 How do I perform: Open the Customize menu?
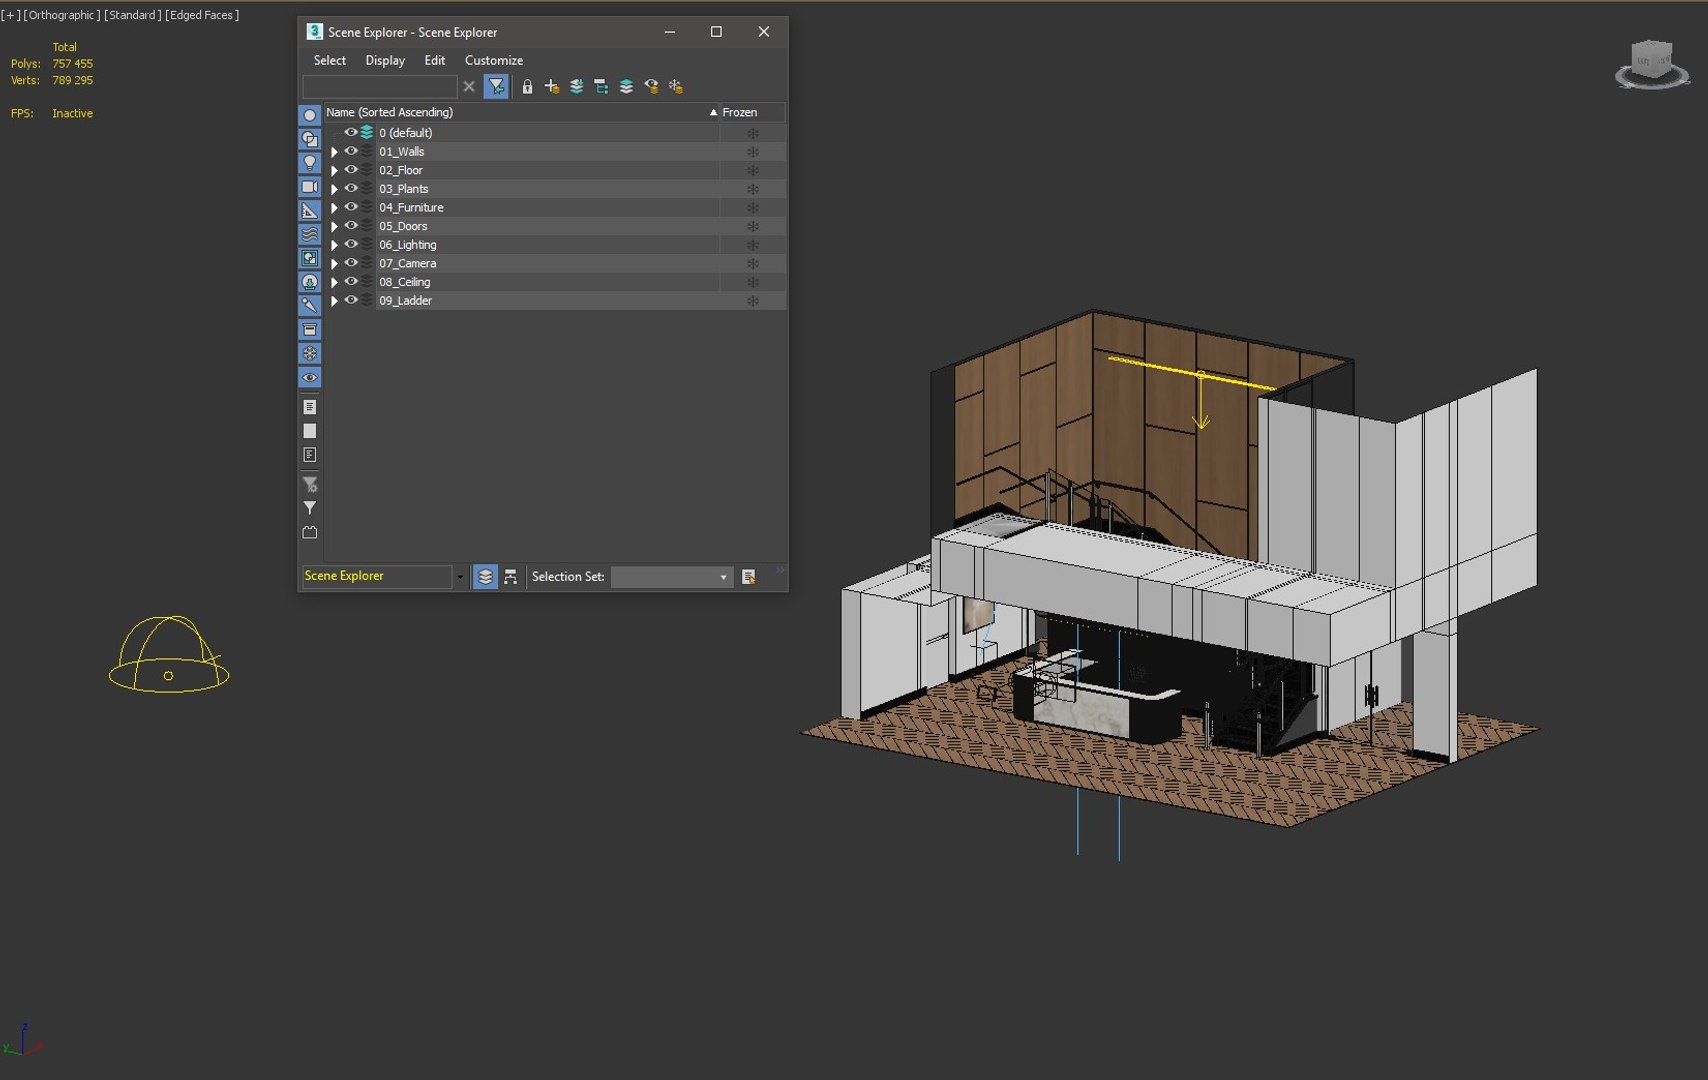point(493,61)
